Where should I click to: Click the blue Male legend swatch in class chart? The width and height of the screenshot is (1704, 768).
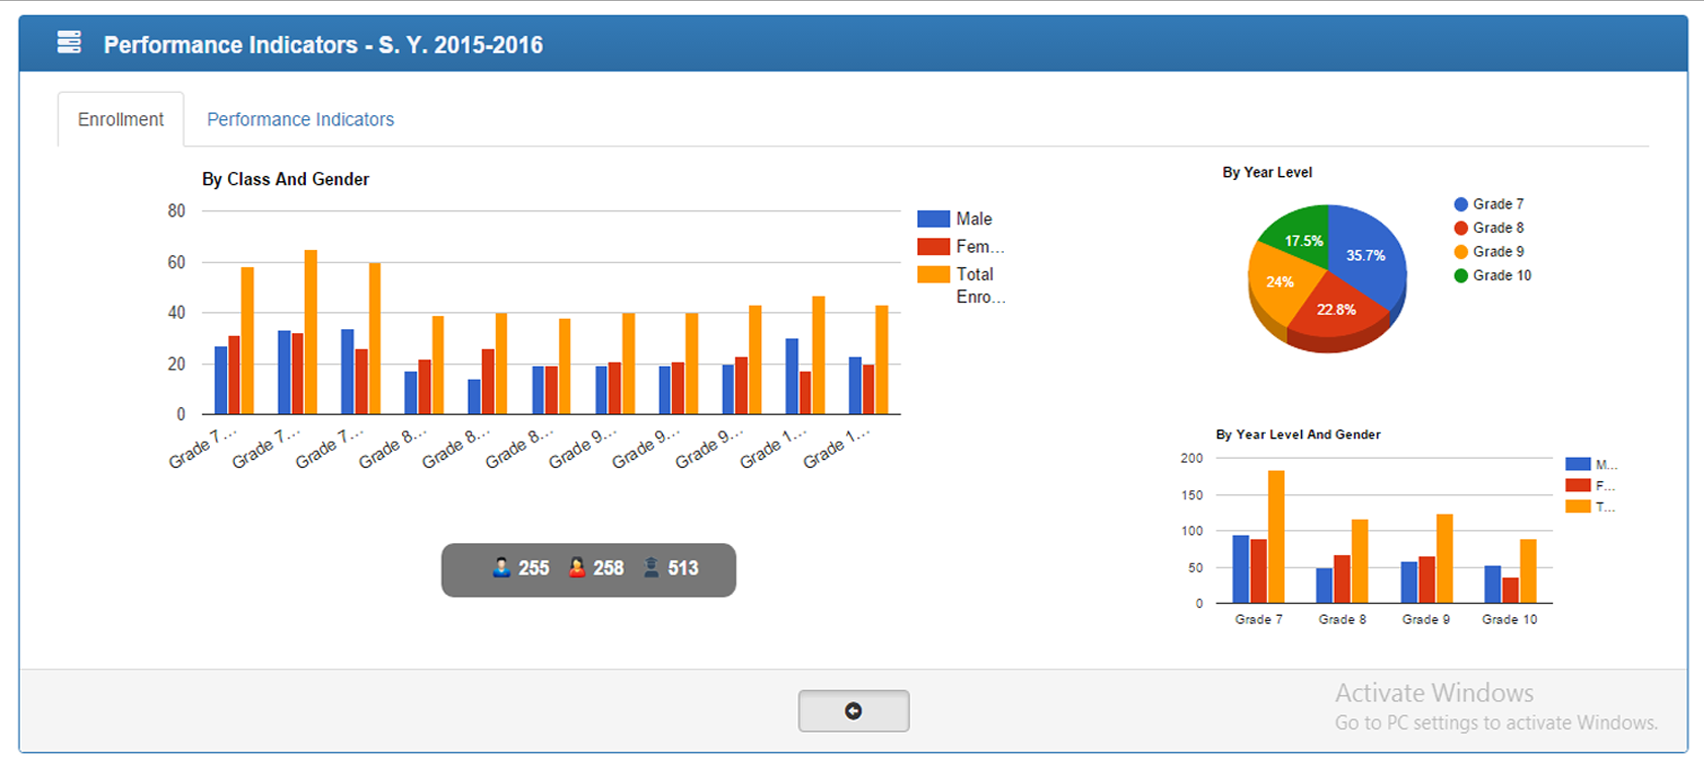932,219
